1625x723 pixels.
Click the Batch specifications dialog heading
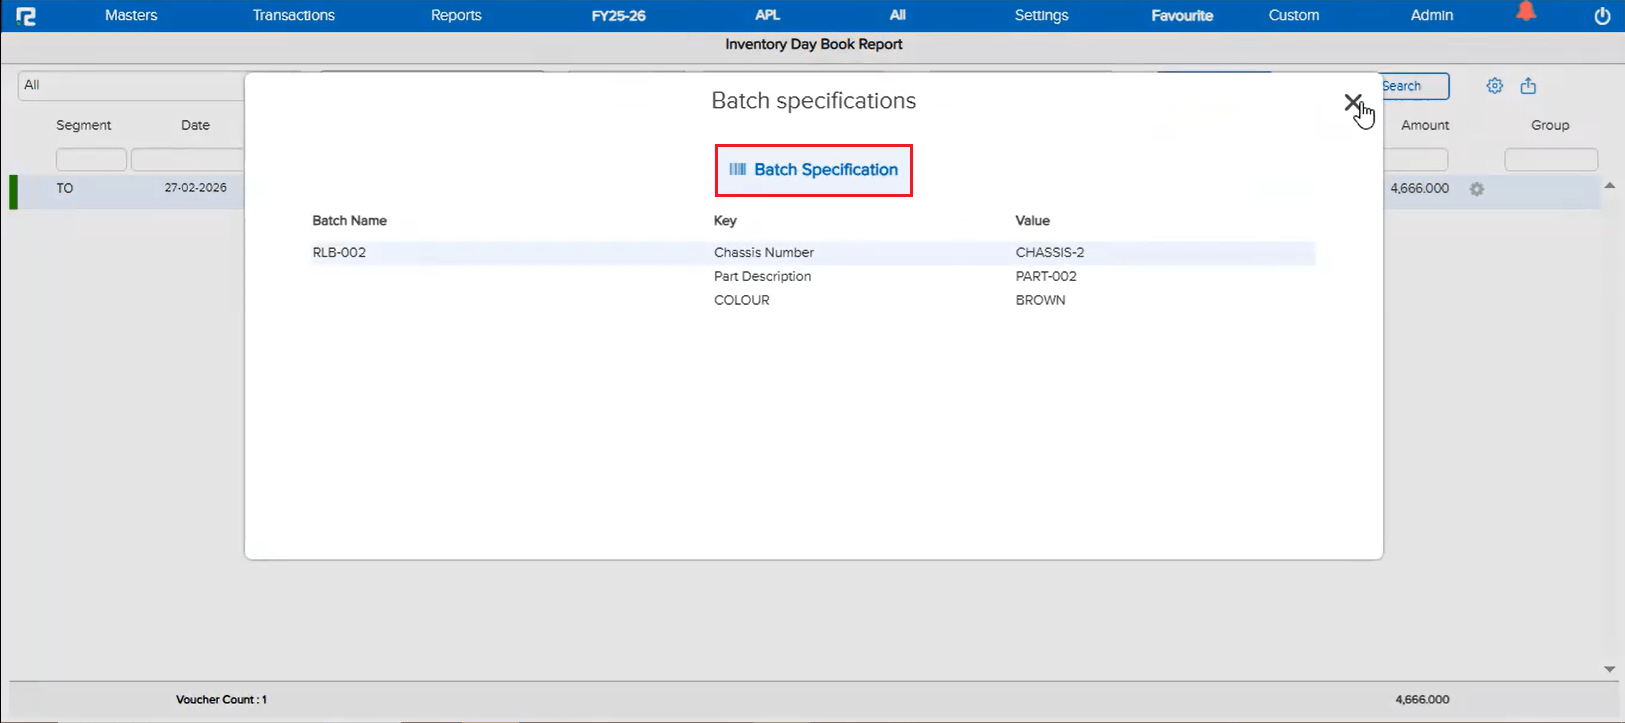pyautogui.click(x=814, y=101)
